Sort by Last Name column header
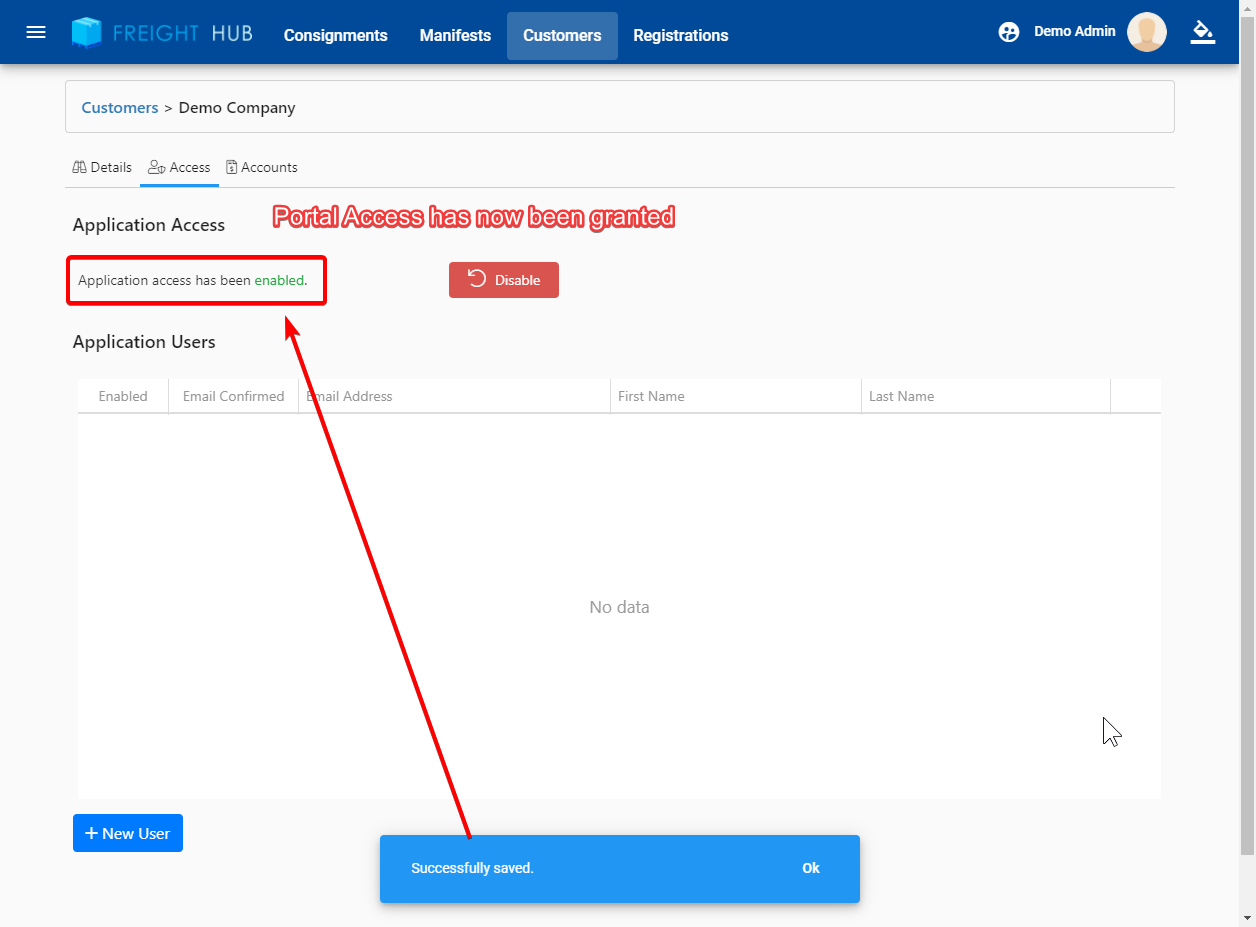Viewport: 1256px width, 927px height. (x=901, y=396)
